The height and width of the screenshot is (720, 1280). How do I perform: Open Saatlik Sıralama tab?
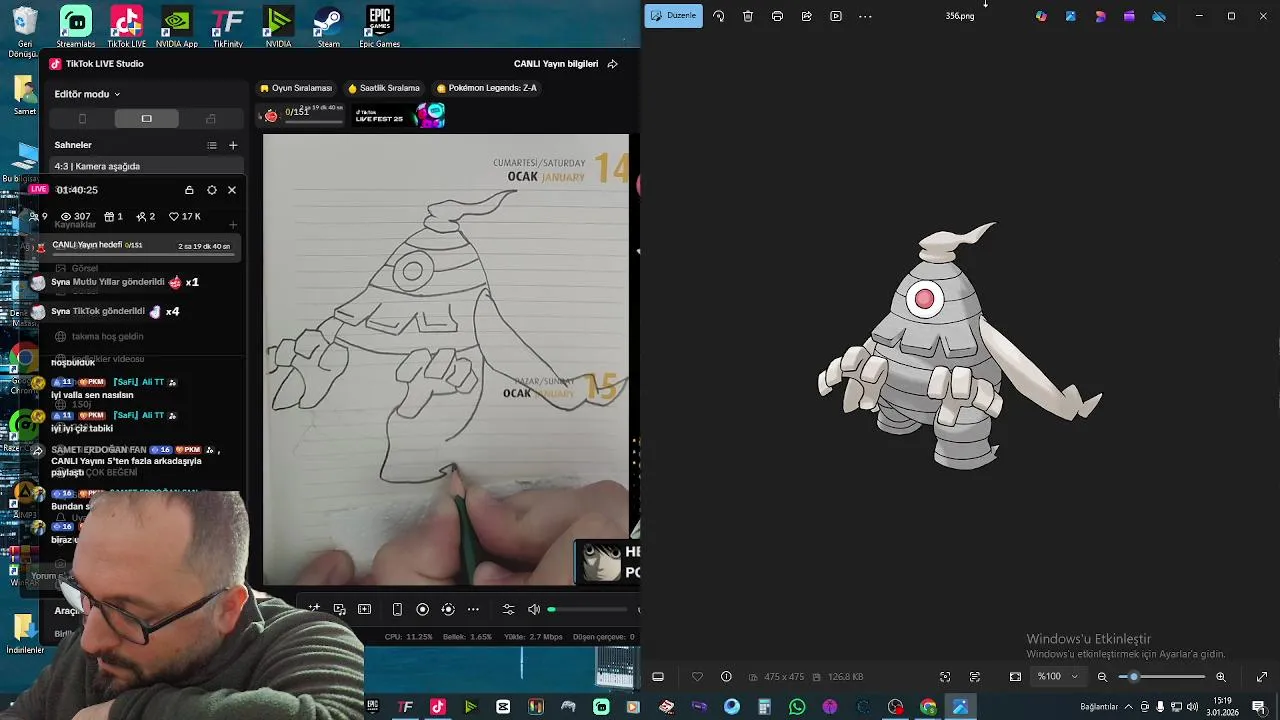pyautogui.click(x=383, y=88)
